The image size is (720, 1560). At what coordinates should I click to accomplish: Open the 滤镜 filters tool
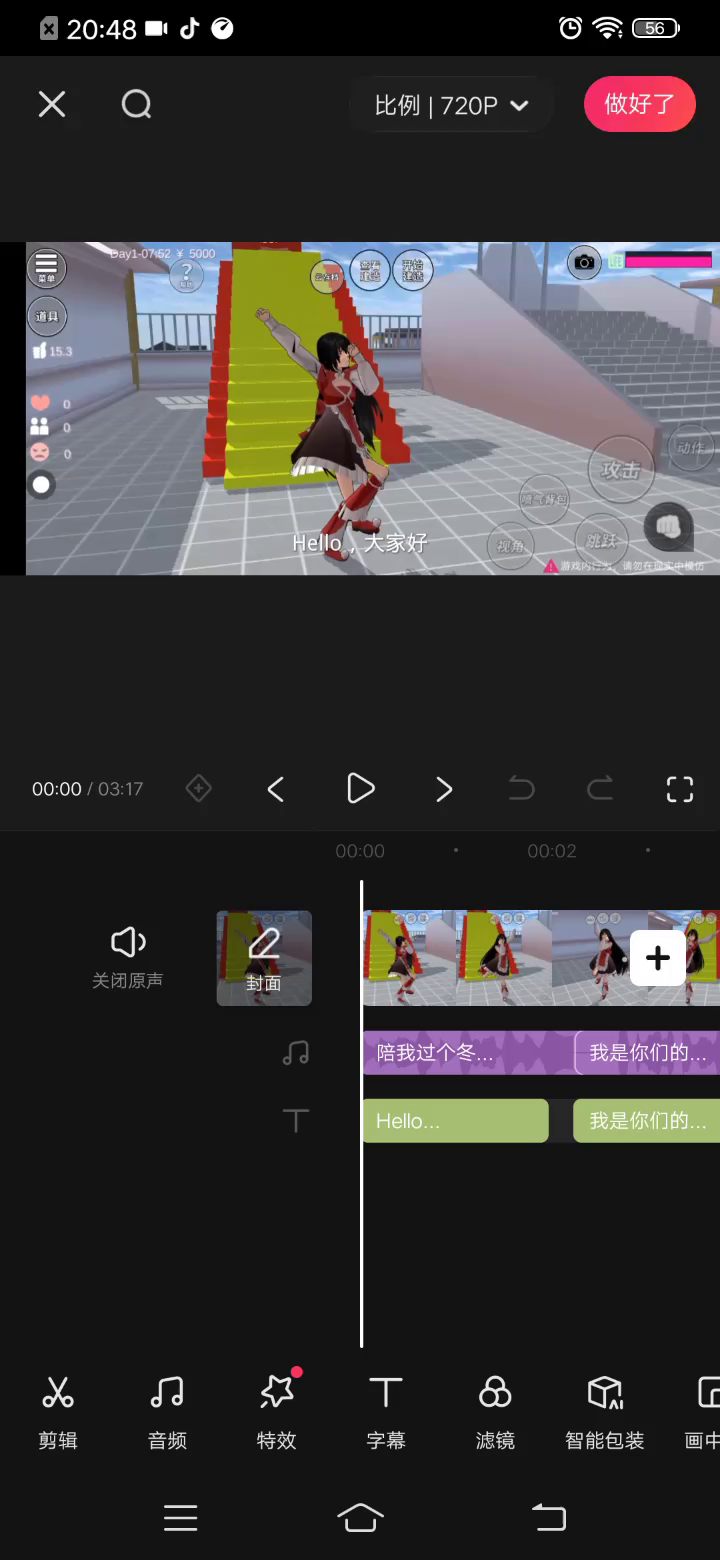495,1413
